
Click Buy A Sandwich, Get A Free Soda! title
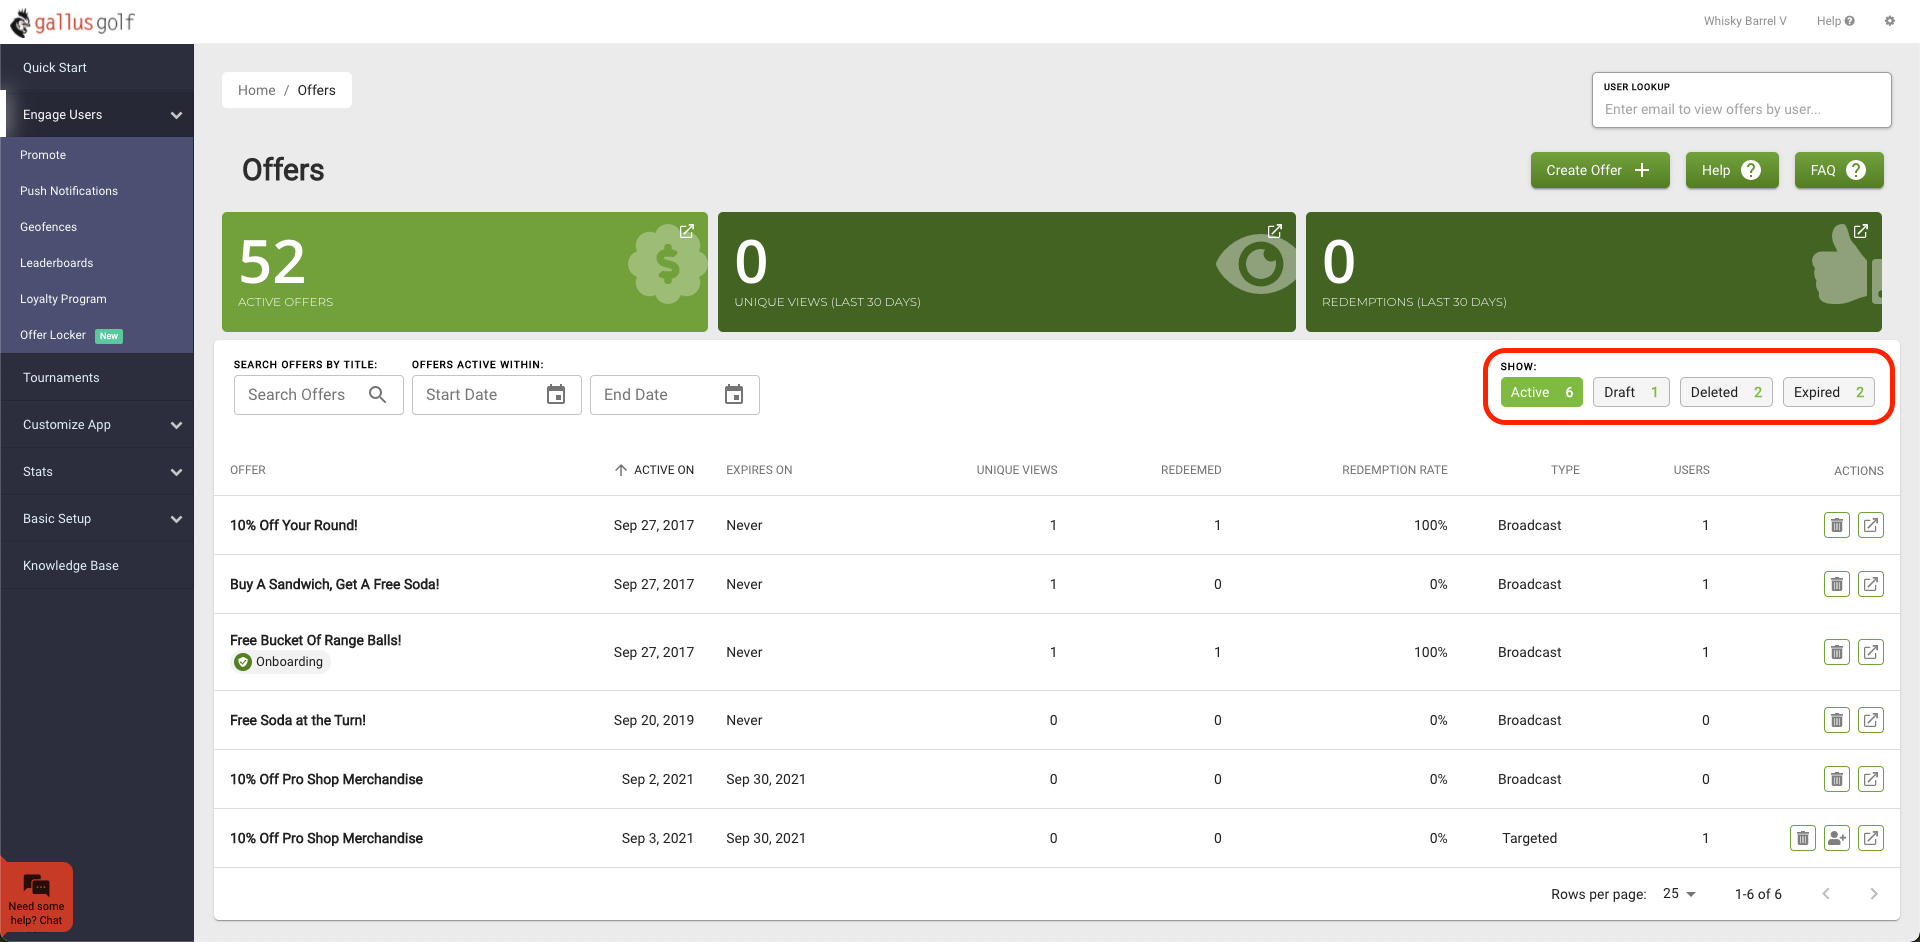coord(335,584)
